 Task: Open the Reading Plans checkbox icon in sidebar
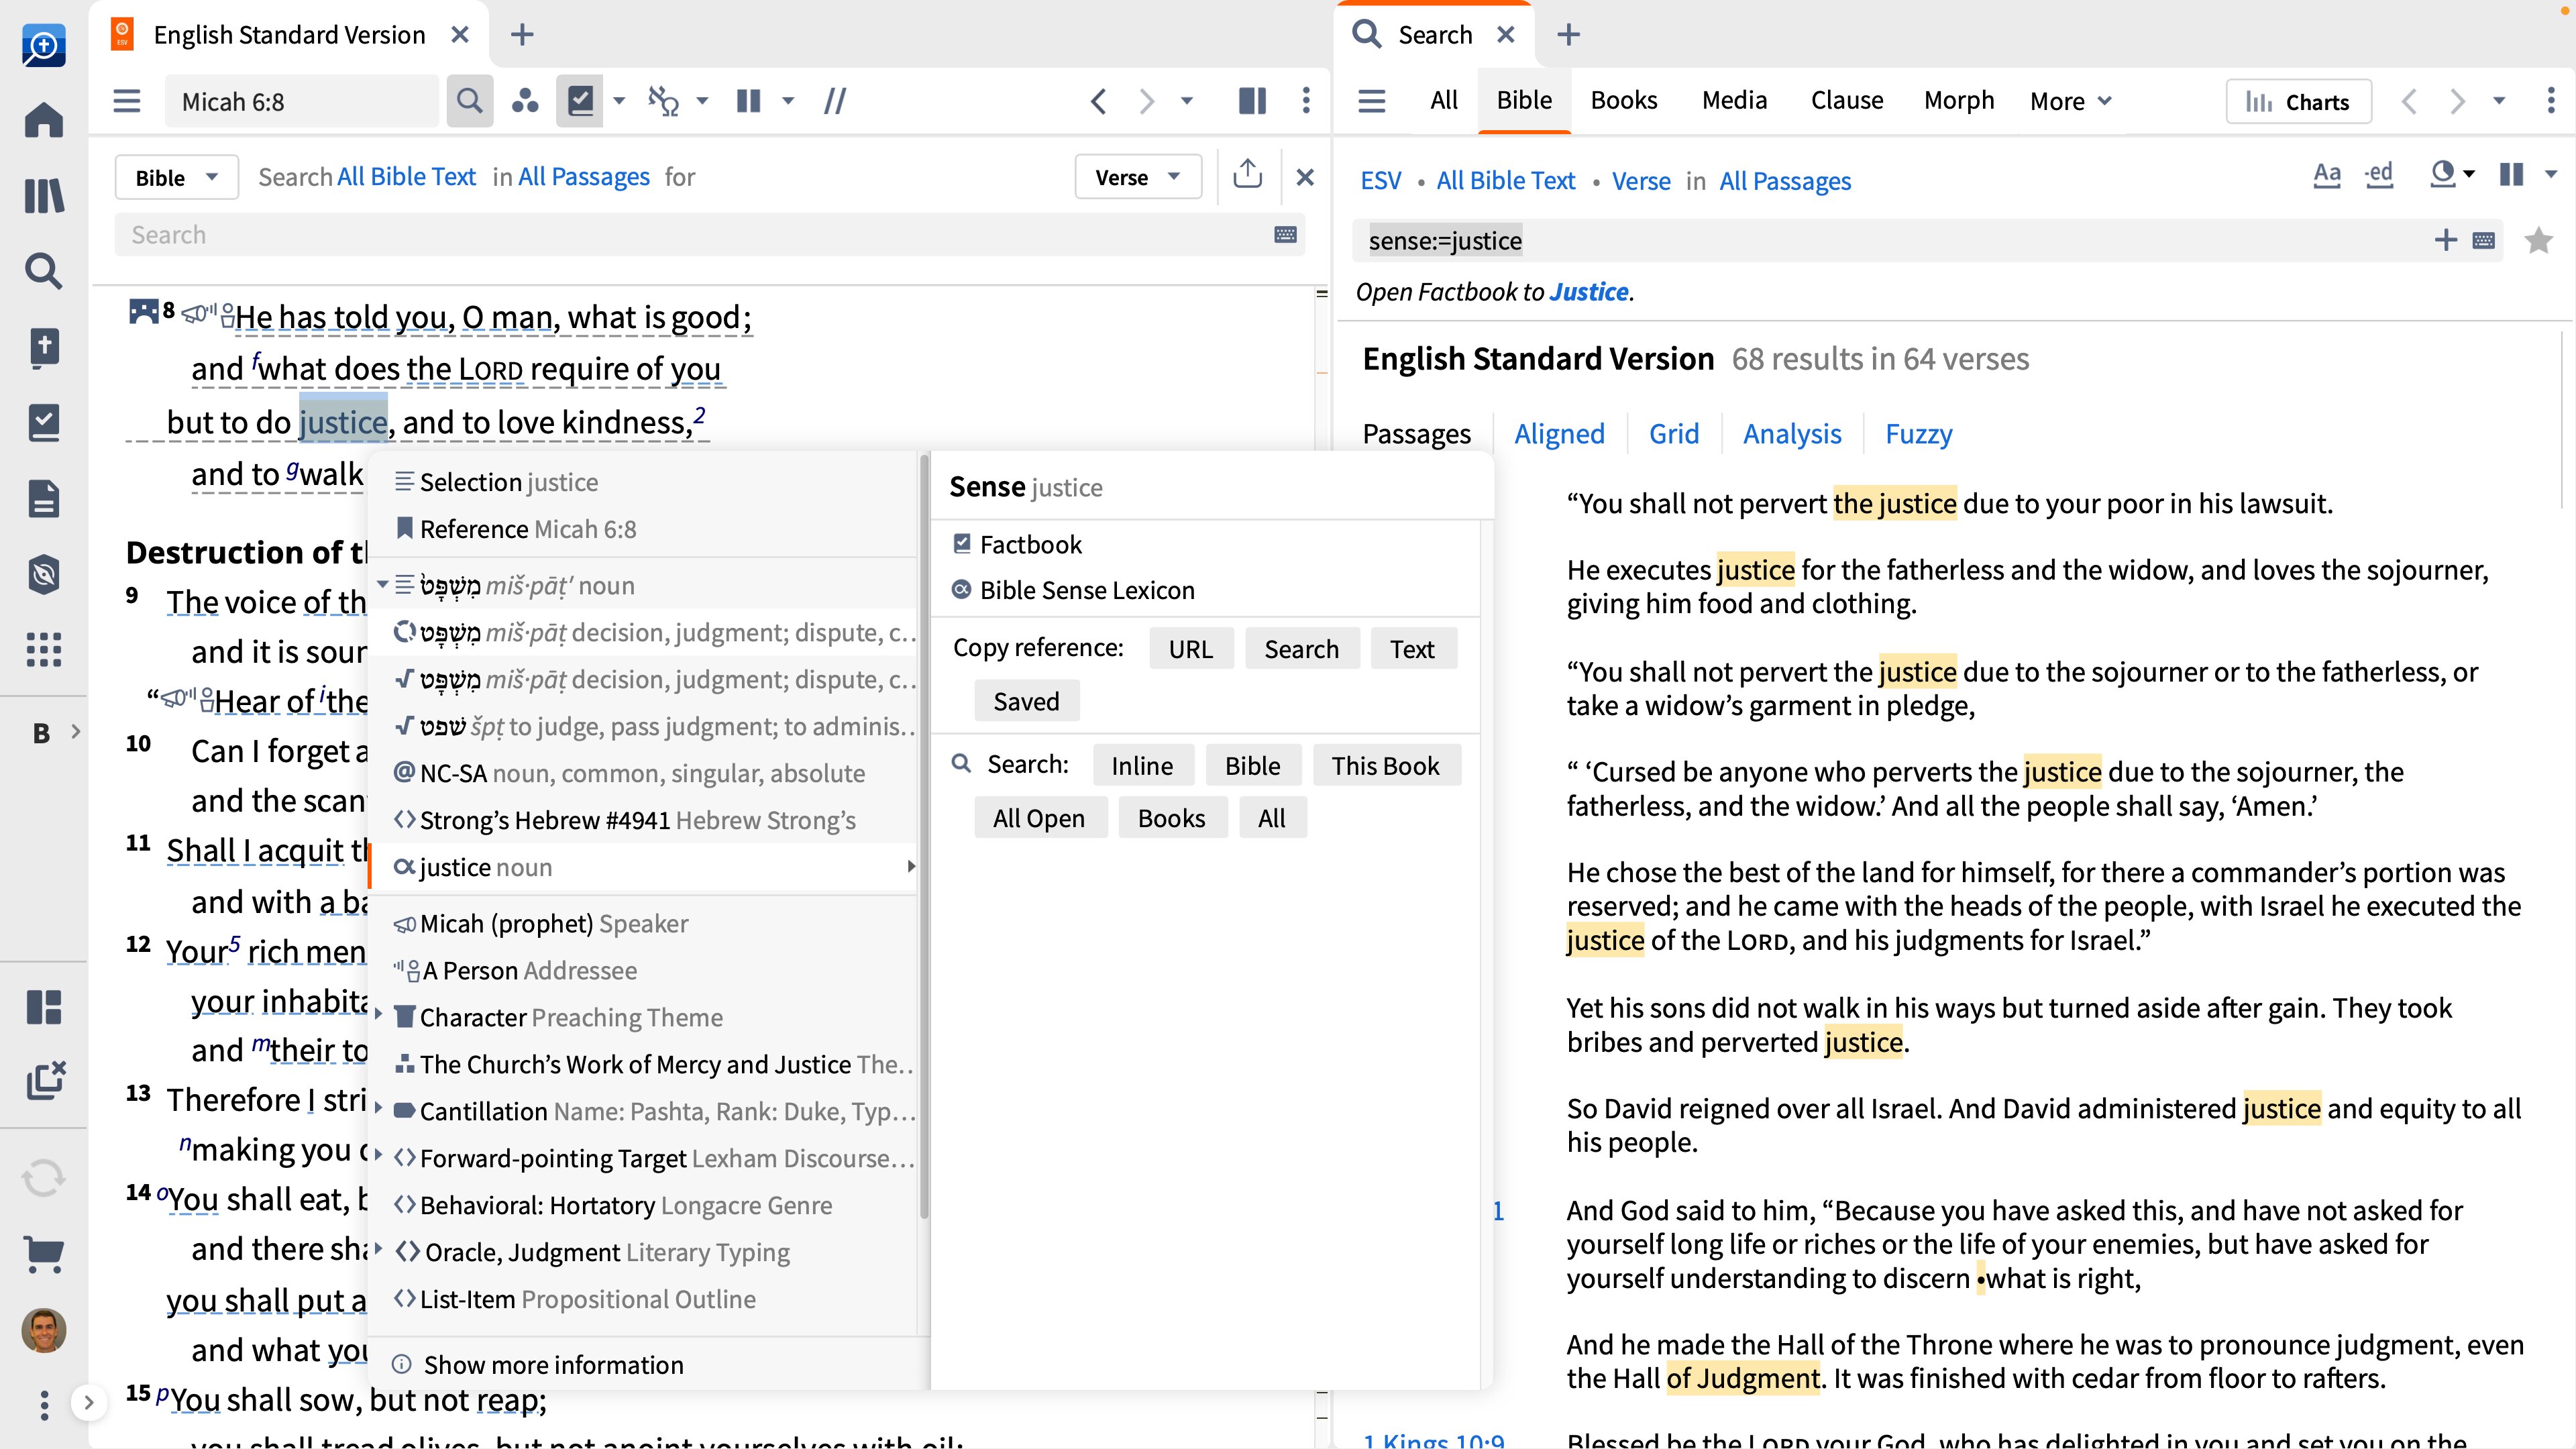43,422
